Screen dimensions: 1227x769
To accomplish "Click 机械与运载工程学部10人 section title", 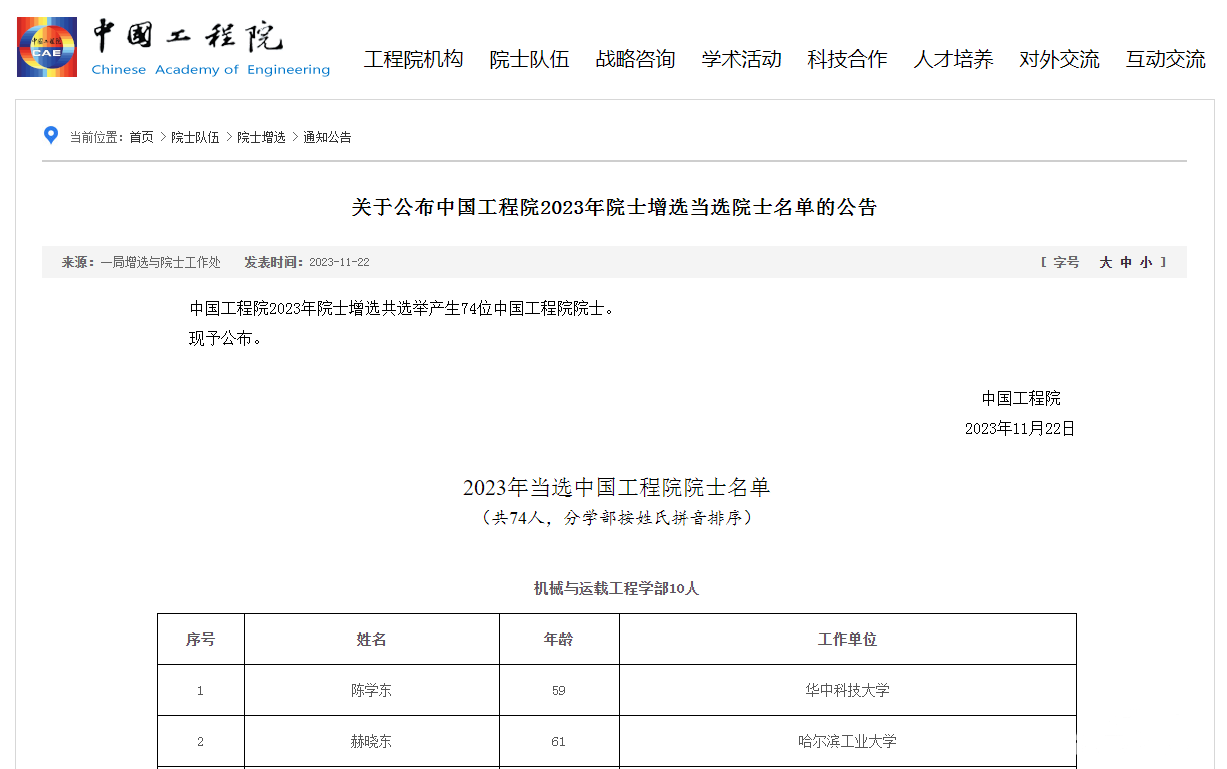I will [616, 588].
